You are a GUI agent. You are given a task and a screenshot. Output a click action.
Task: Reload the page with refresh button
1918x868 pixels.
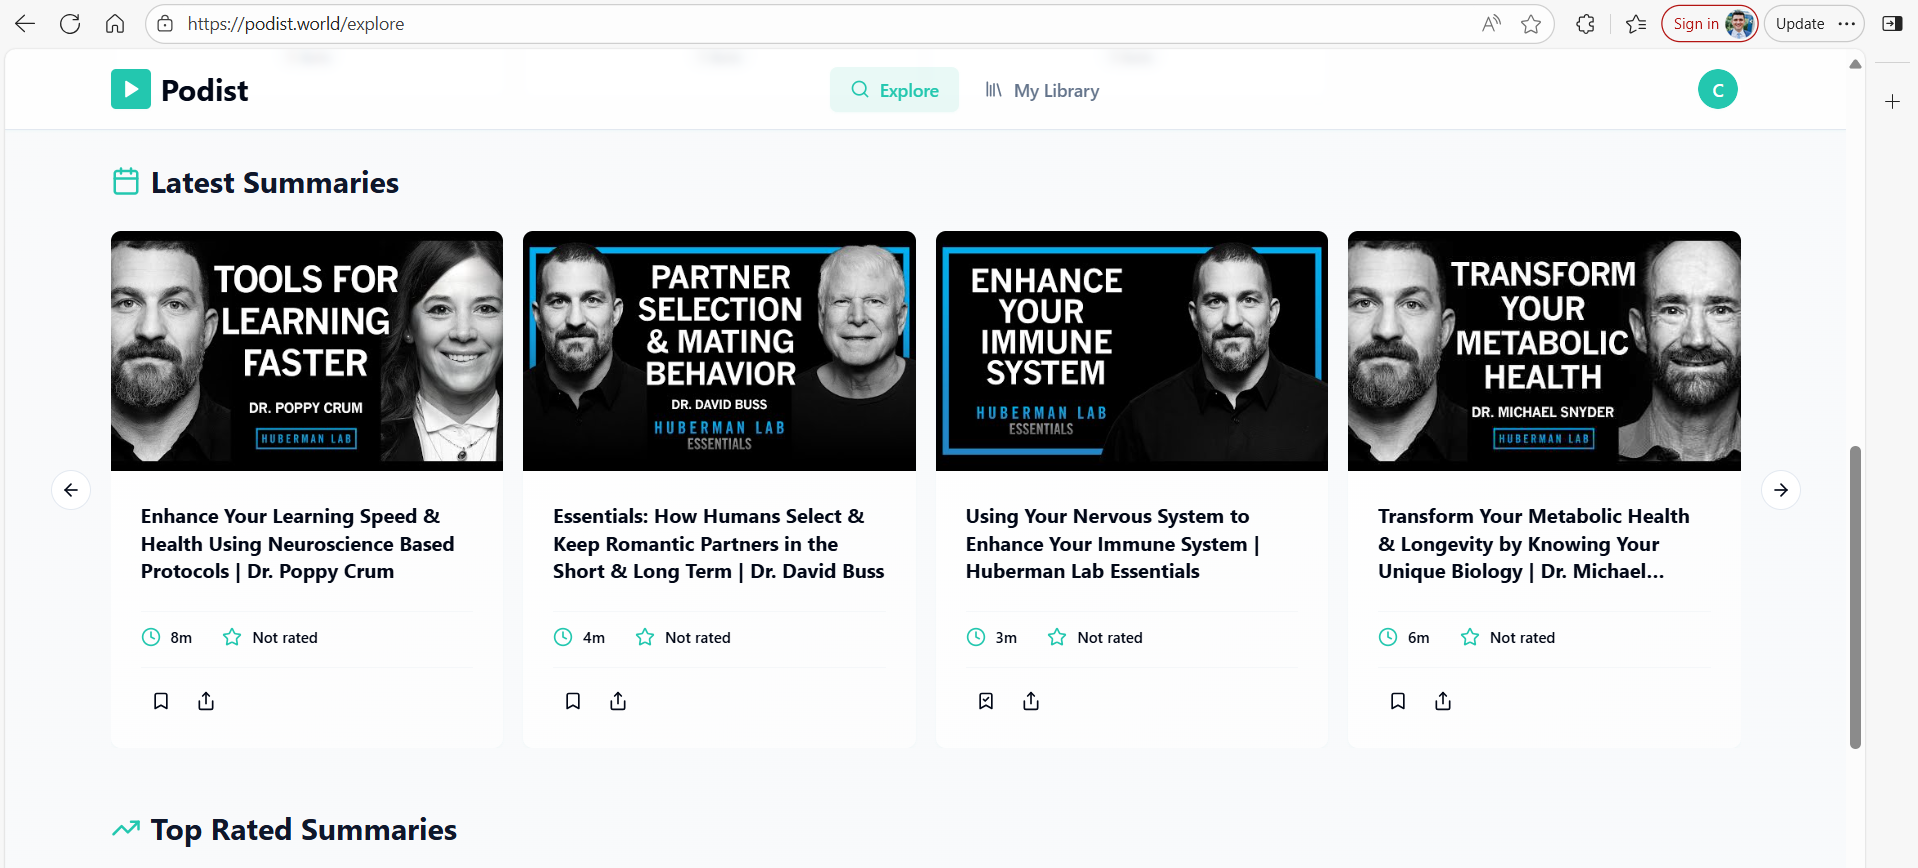tap(70, 24)
